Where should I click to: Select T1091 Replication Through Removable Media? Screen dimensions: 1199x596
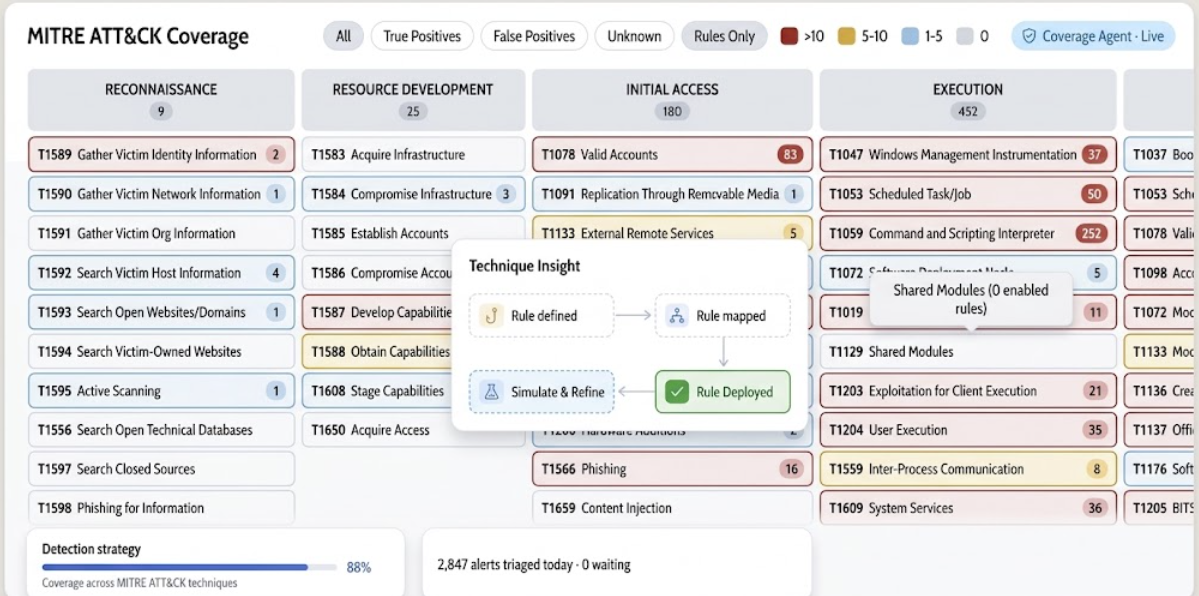click(x=672, y=194)
